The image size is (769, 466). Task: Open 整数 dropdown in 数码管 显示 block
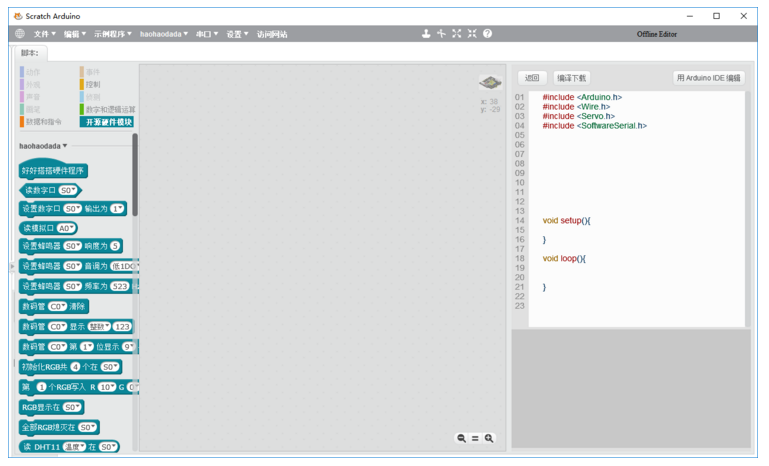click(100, 326)
